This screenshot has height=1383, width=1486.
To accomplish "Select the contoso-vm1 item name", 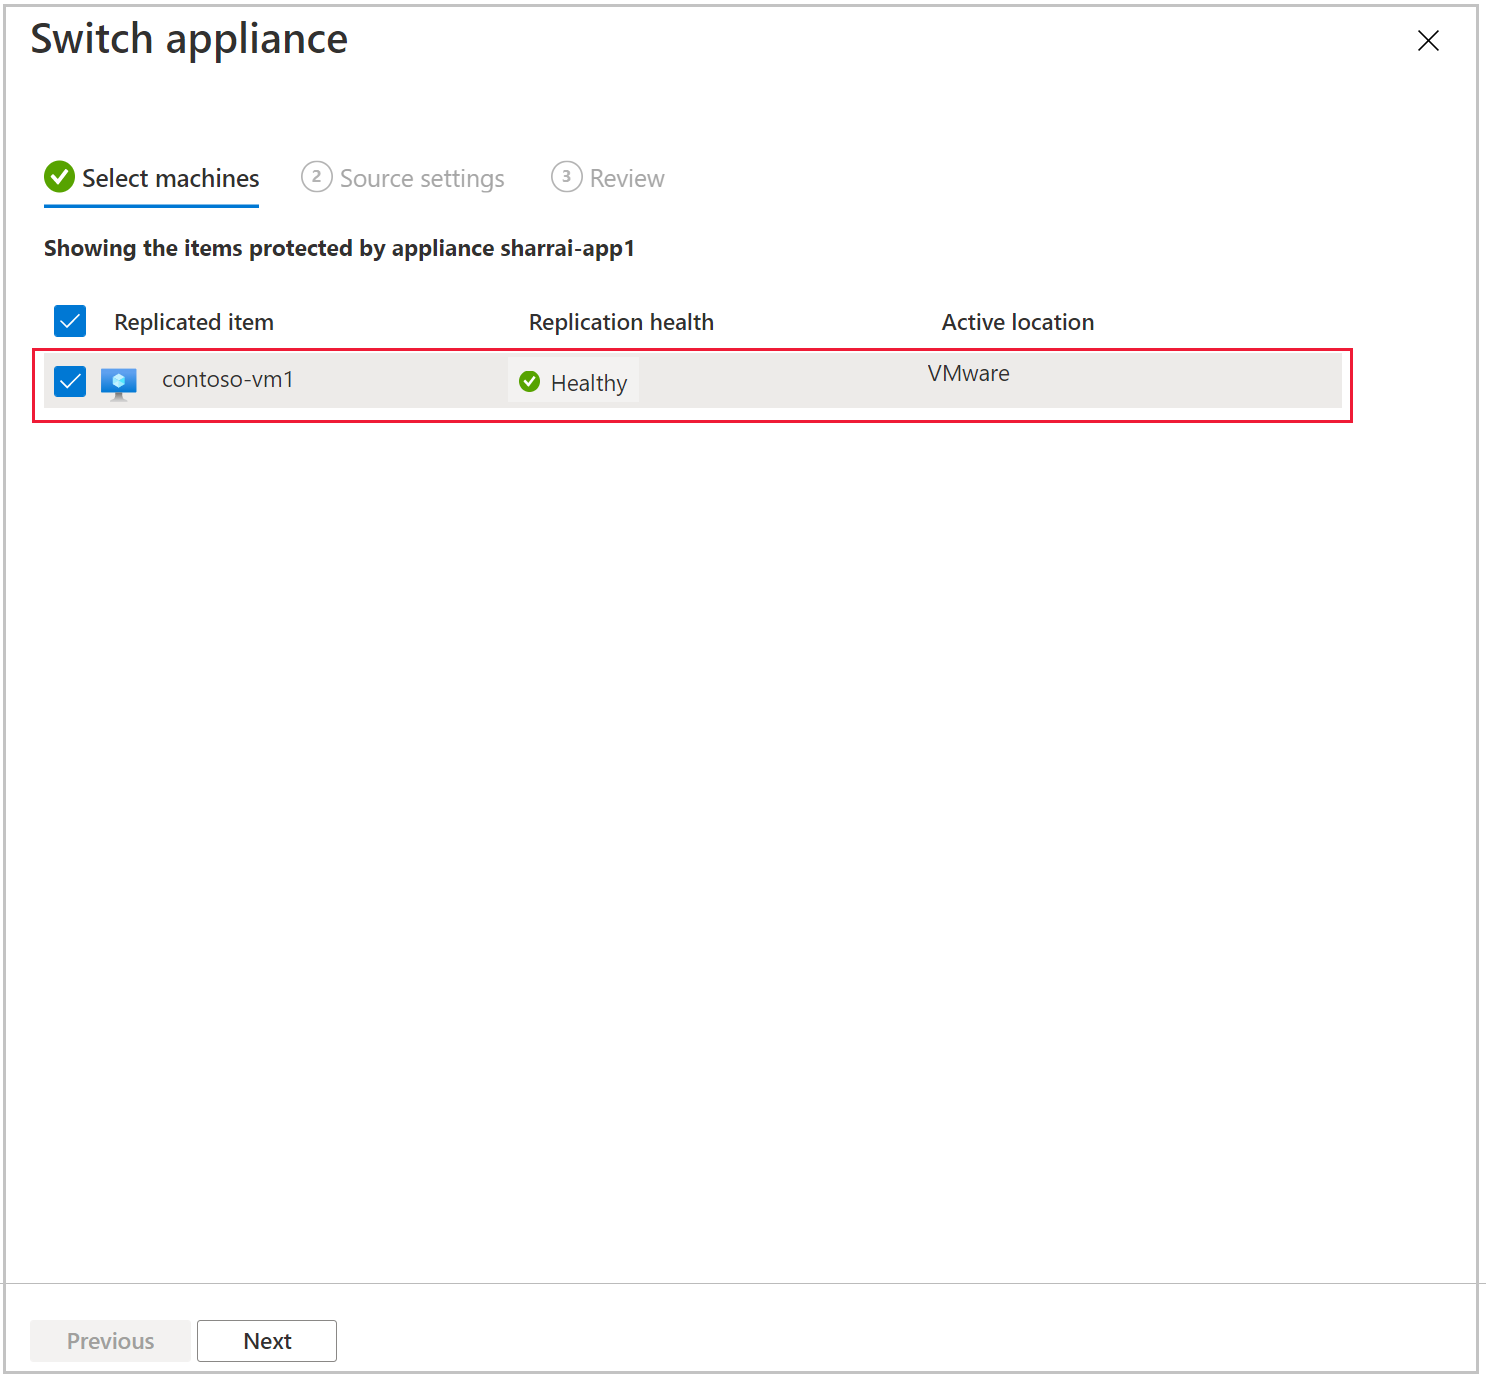I will [x=228, y=380].
